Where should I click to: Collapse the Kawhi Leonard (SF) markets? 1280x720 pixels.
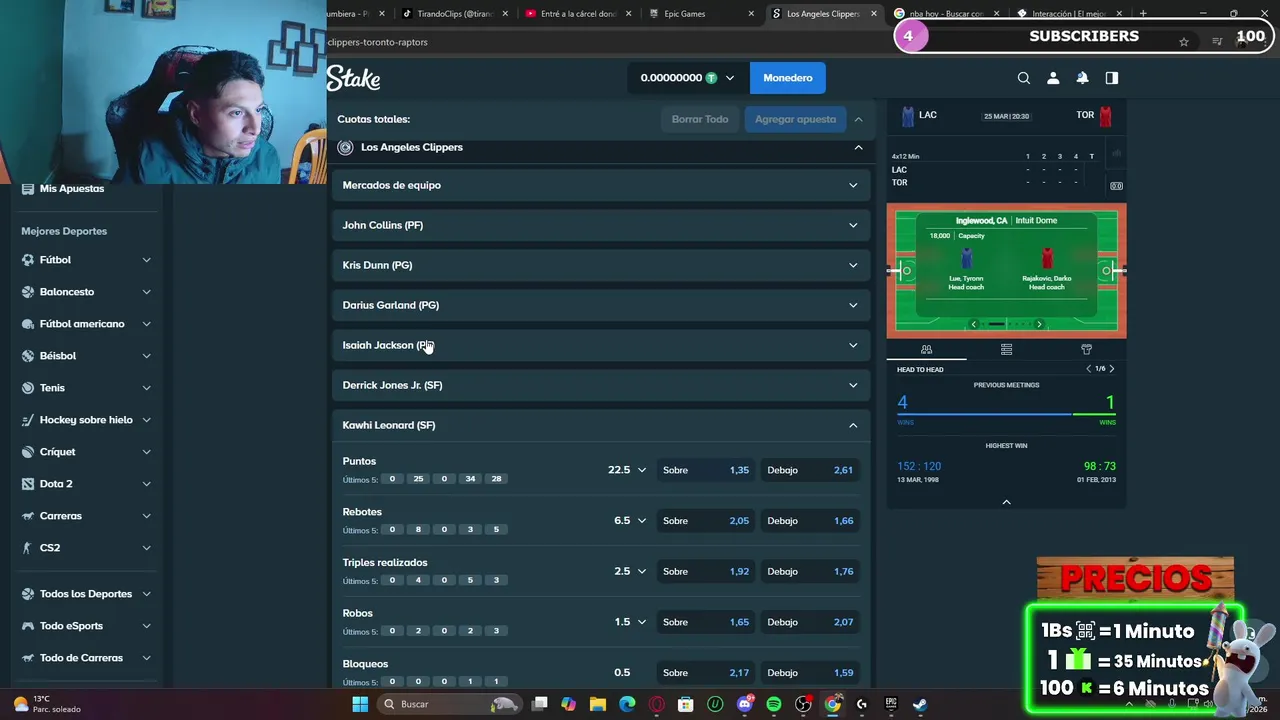601,425
